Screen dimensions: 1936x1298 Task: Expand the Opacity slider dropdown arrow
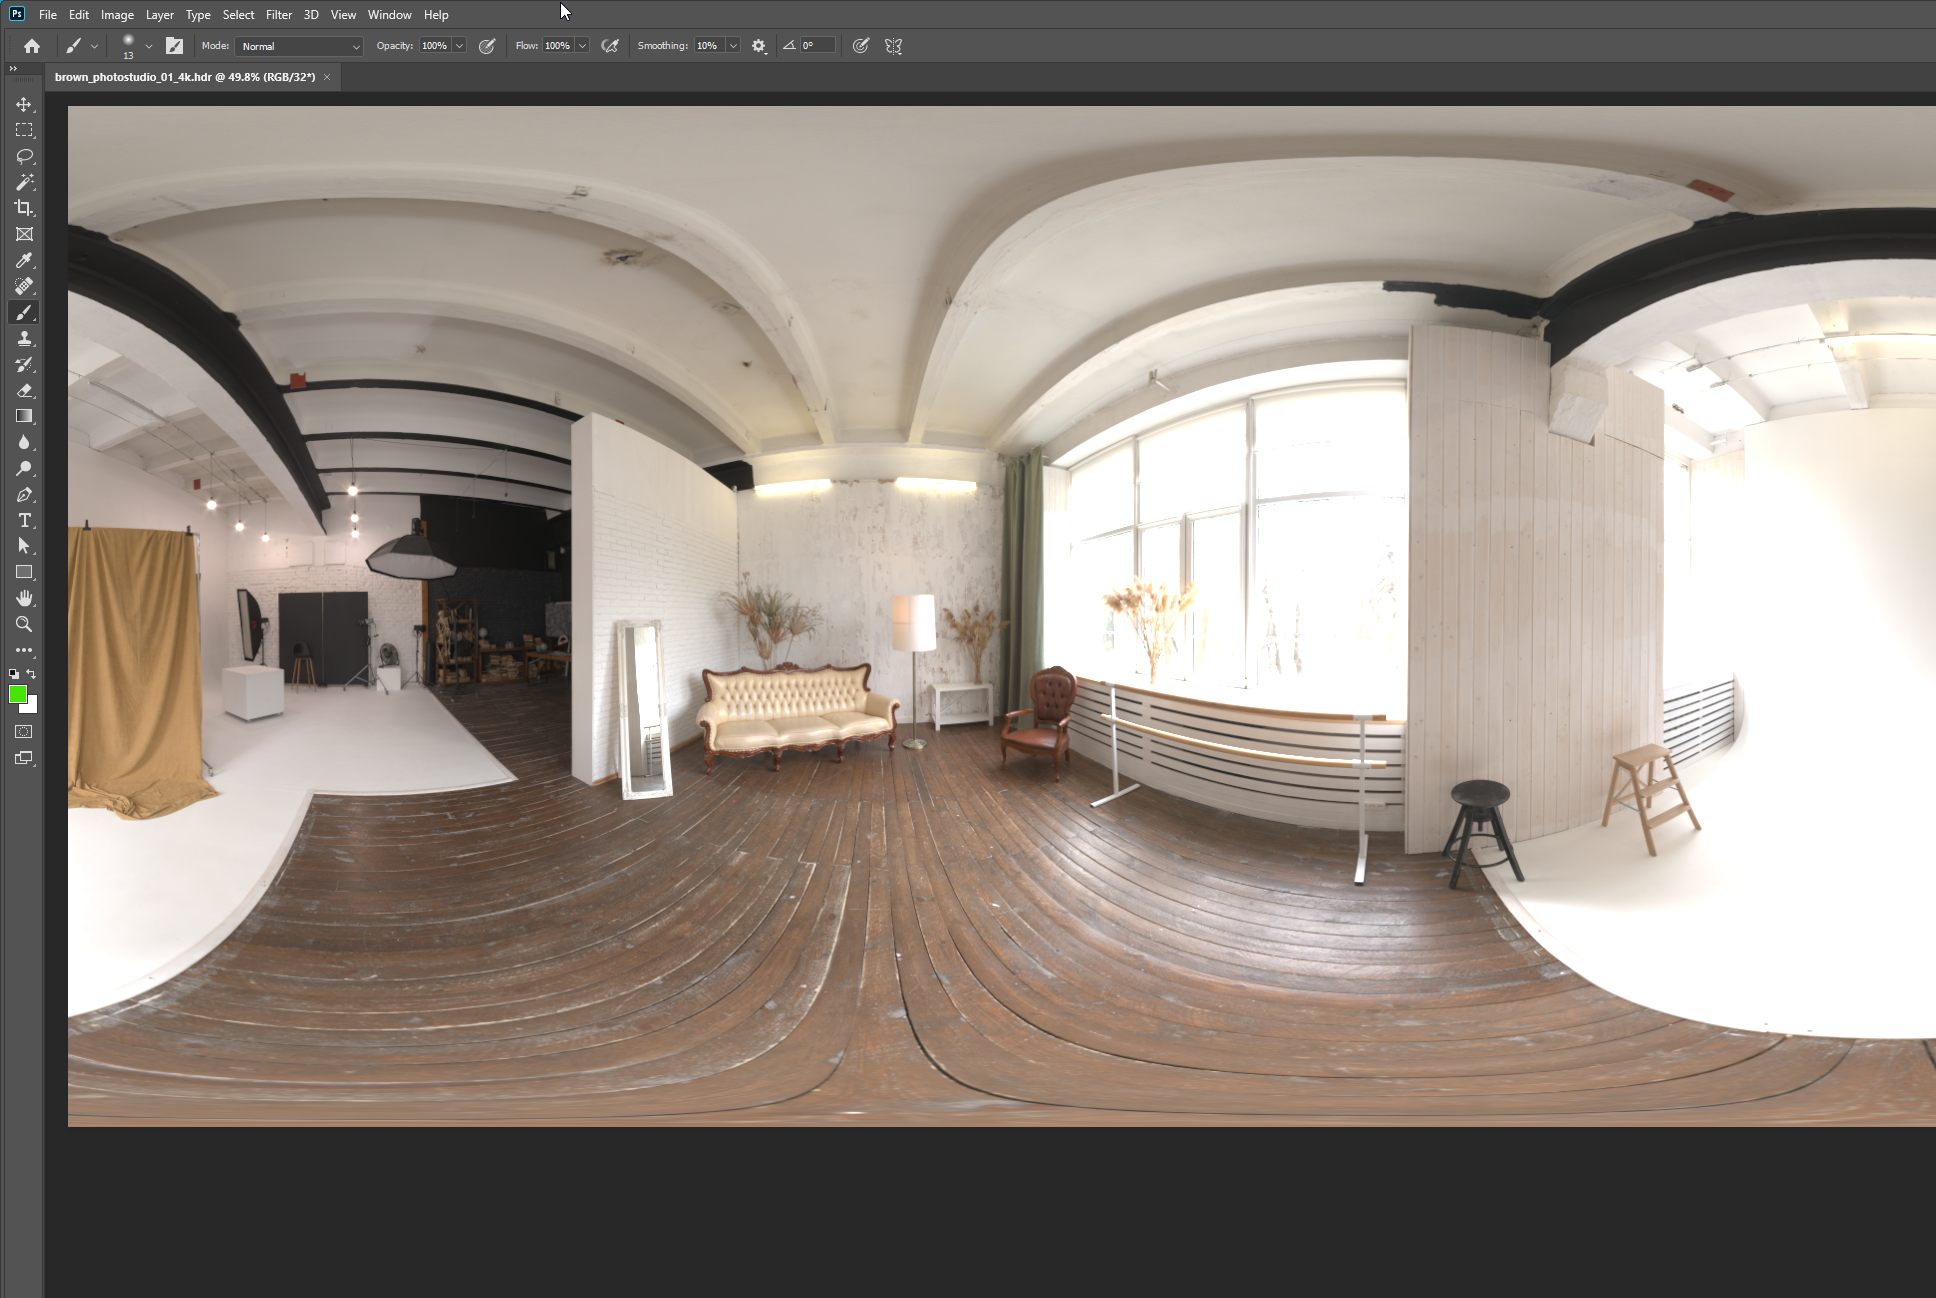(459, 46)
